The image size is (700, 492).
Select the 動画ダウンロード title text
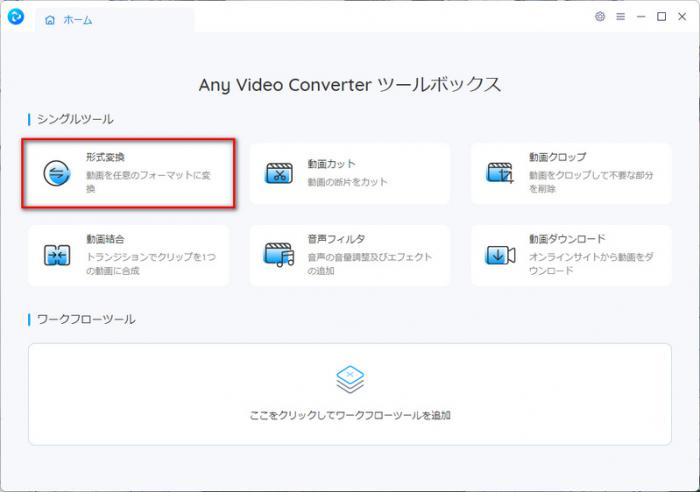[x=567, y=239]
